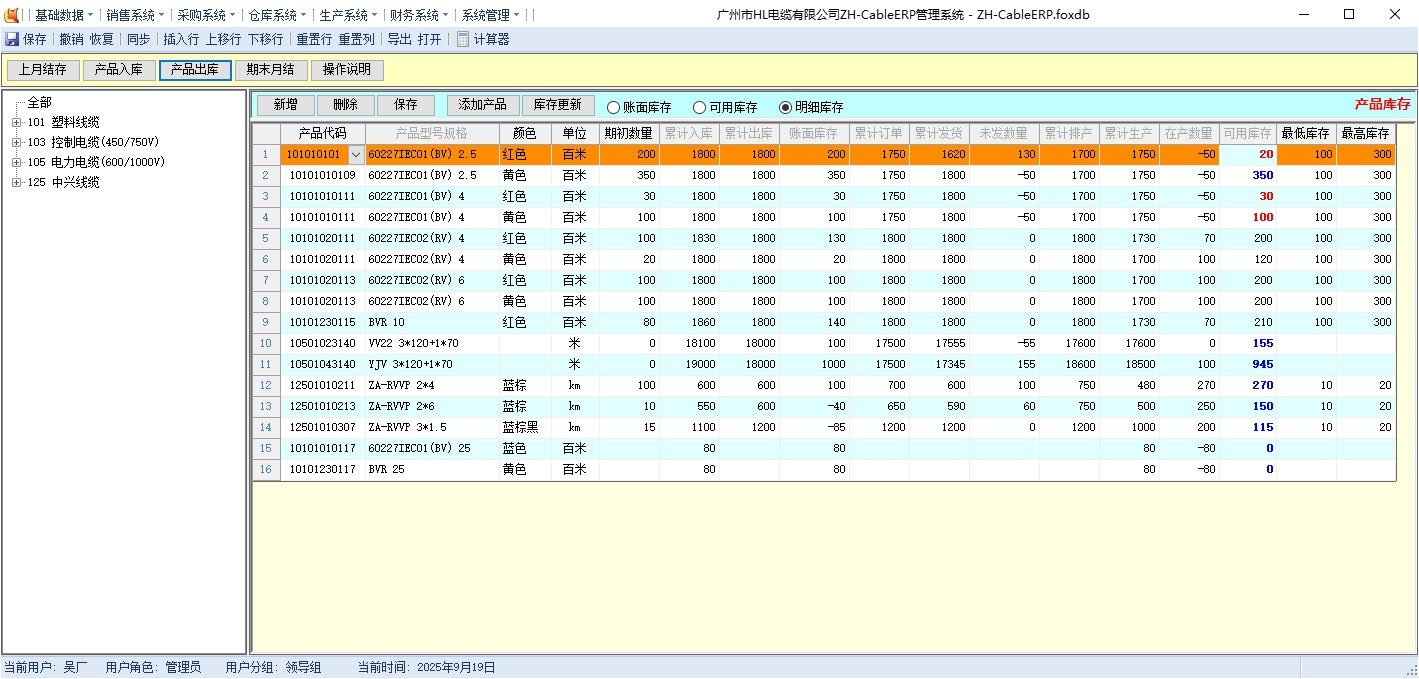Expand the 105 电力电缆 tree node

[16, 162]
